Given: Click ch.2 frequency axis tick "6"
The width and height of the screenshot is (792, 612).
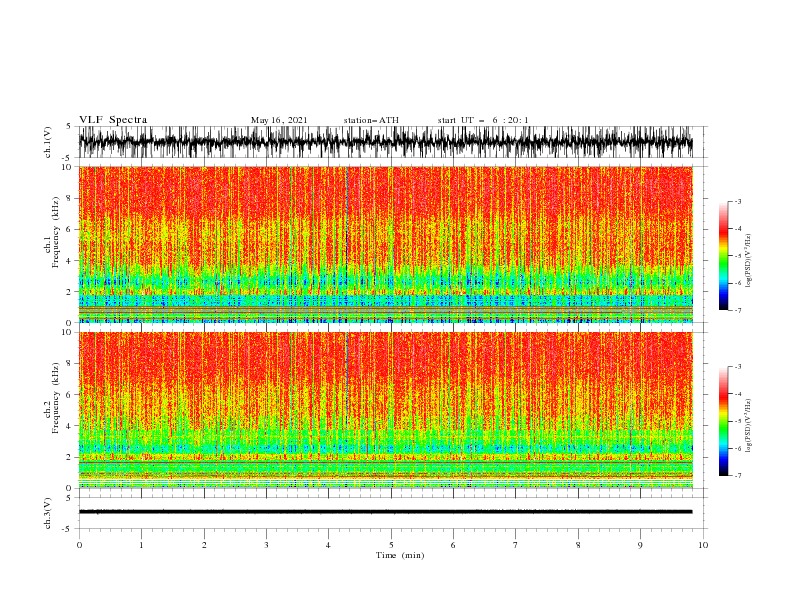Looking at the screenshot, I should [70, 395].
